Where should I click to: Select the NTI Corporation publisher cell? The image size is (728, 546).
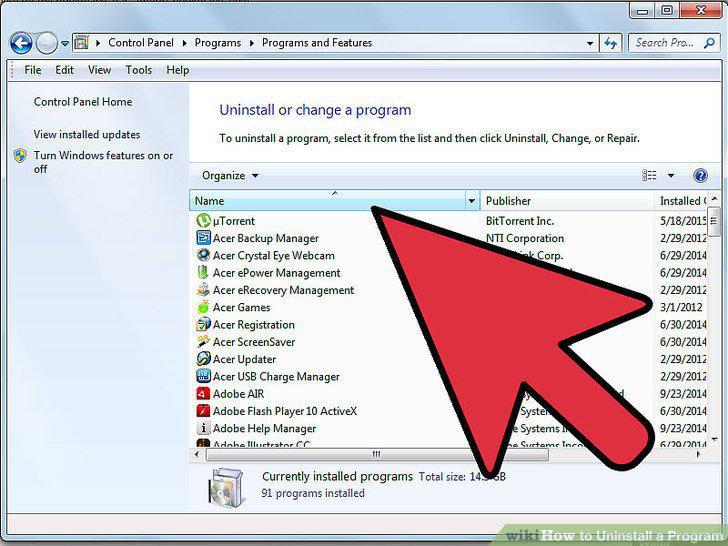click(x=525, y=238)
